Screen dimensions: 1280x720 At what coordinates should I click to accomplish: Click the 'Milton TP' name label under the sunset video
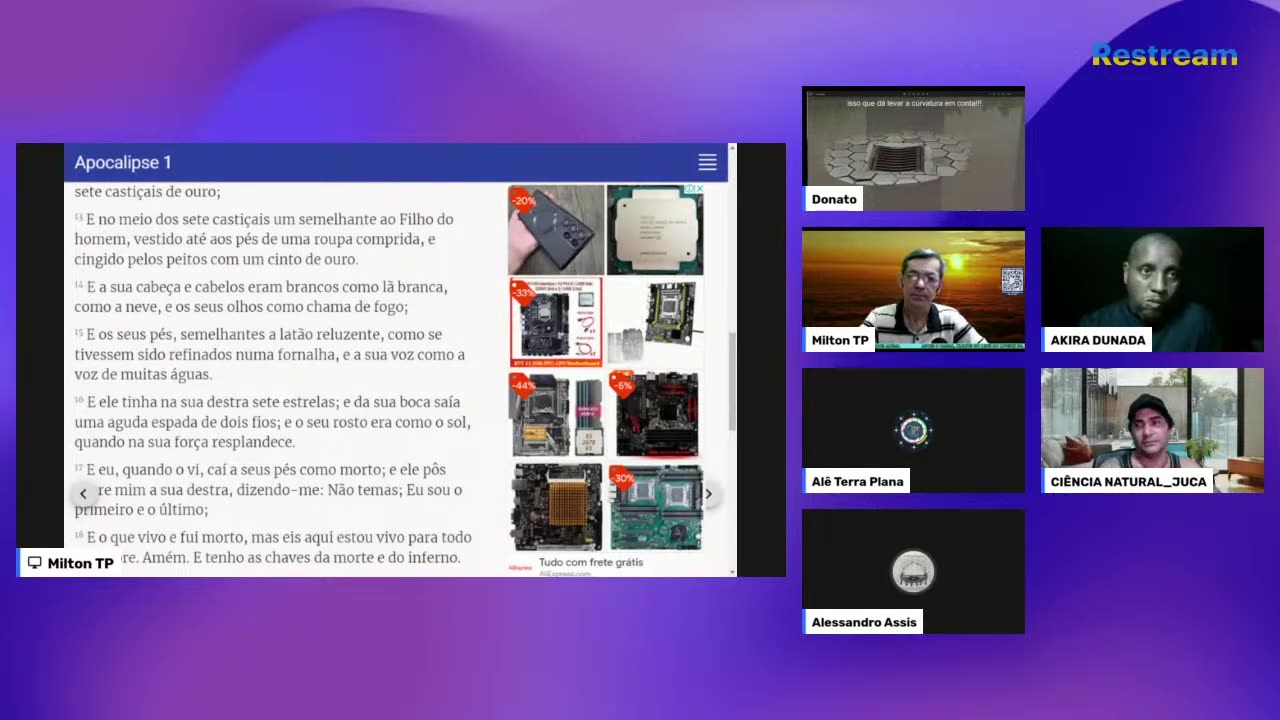click(x=840, y=340)
